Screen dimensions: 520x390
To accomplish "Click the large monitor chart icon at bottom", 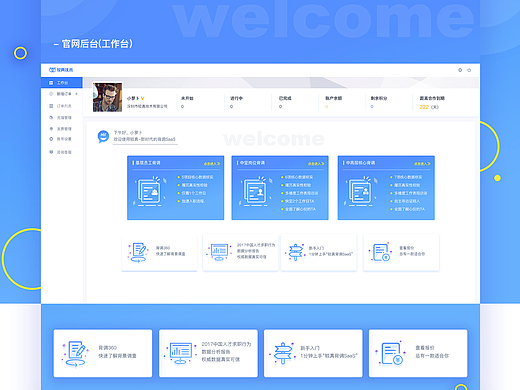I will point(180,353).
